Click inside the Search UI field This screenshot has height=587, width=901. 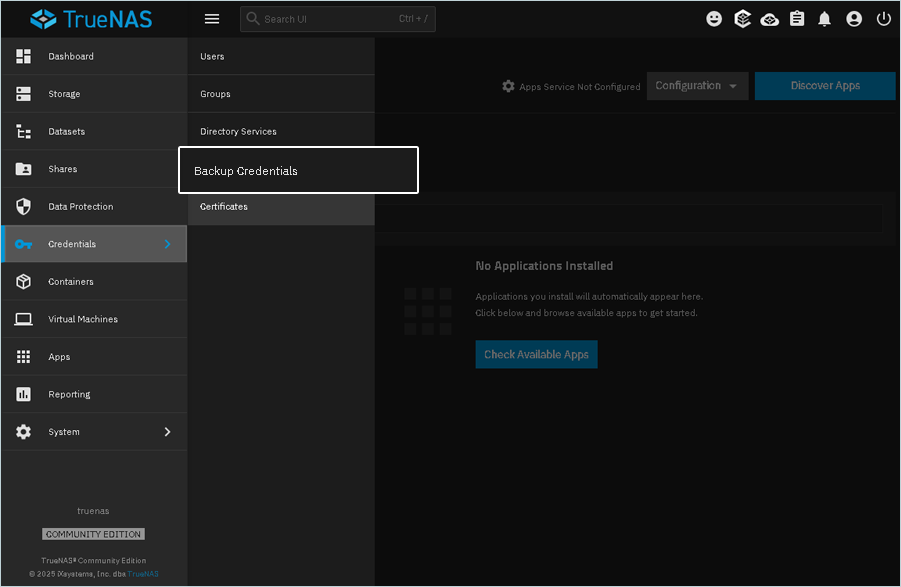click(x=330, y=19)
